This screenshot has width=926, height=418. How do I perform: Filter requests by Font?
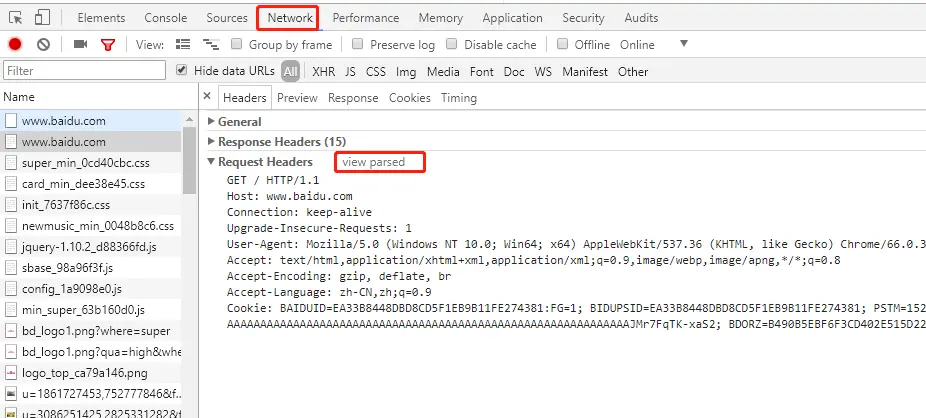click(481, 71)
